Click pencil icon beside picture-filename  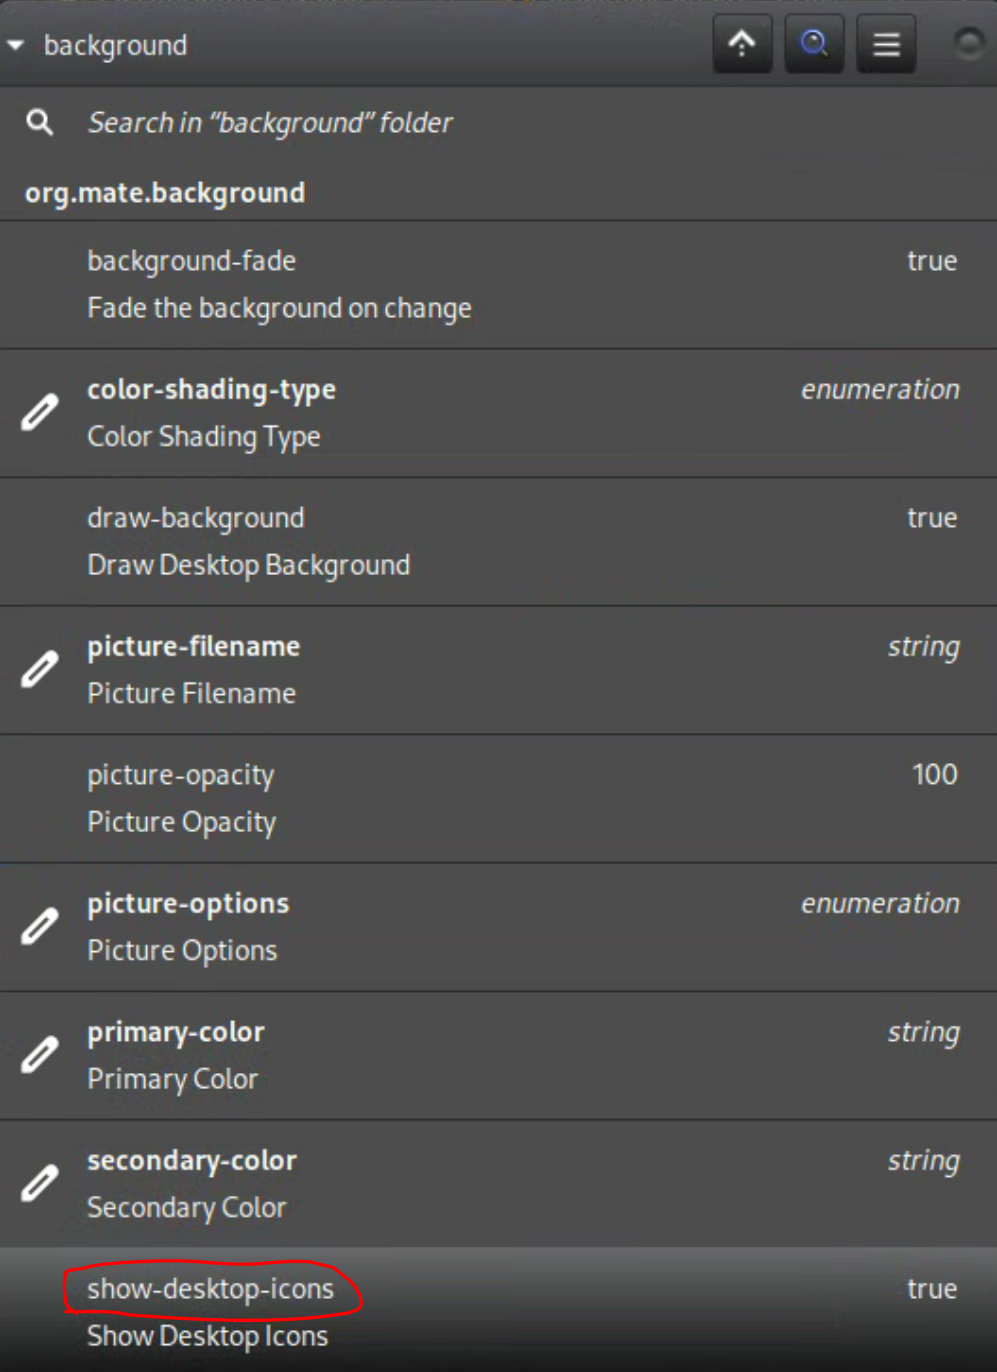[x=40, y=670]
